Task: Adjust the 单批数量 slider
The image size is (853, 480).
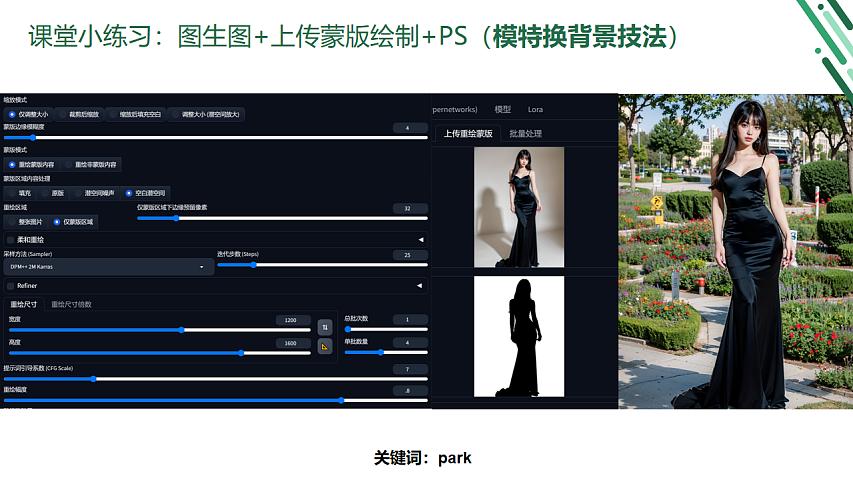Action: pos(386,353)
